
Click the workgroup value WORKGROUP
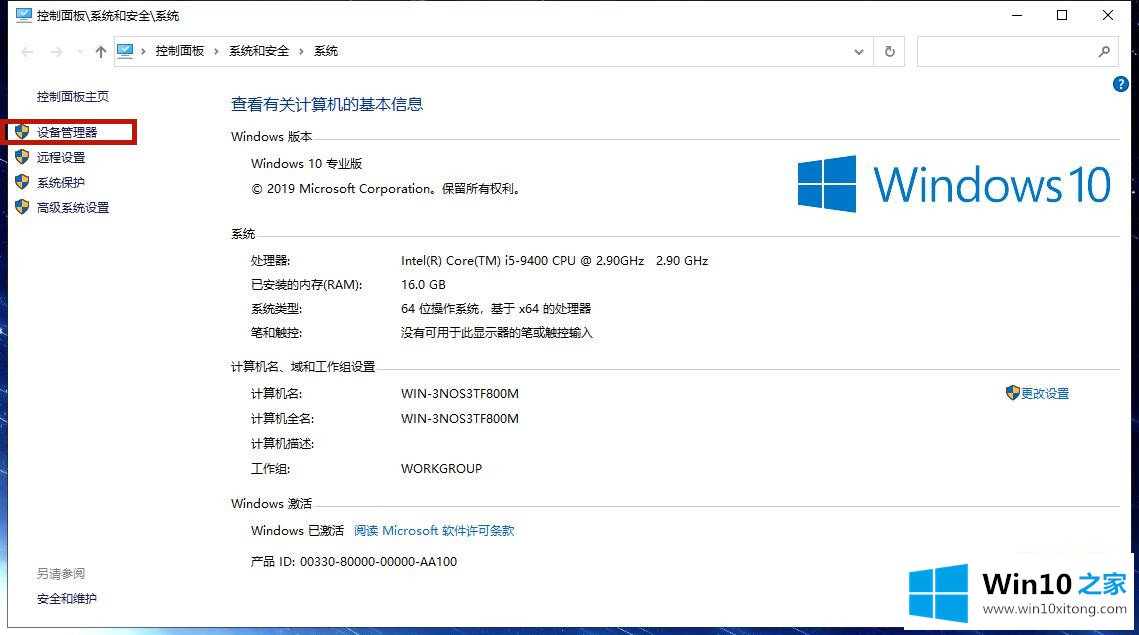442,469
